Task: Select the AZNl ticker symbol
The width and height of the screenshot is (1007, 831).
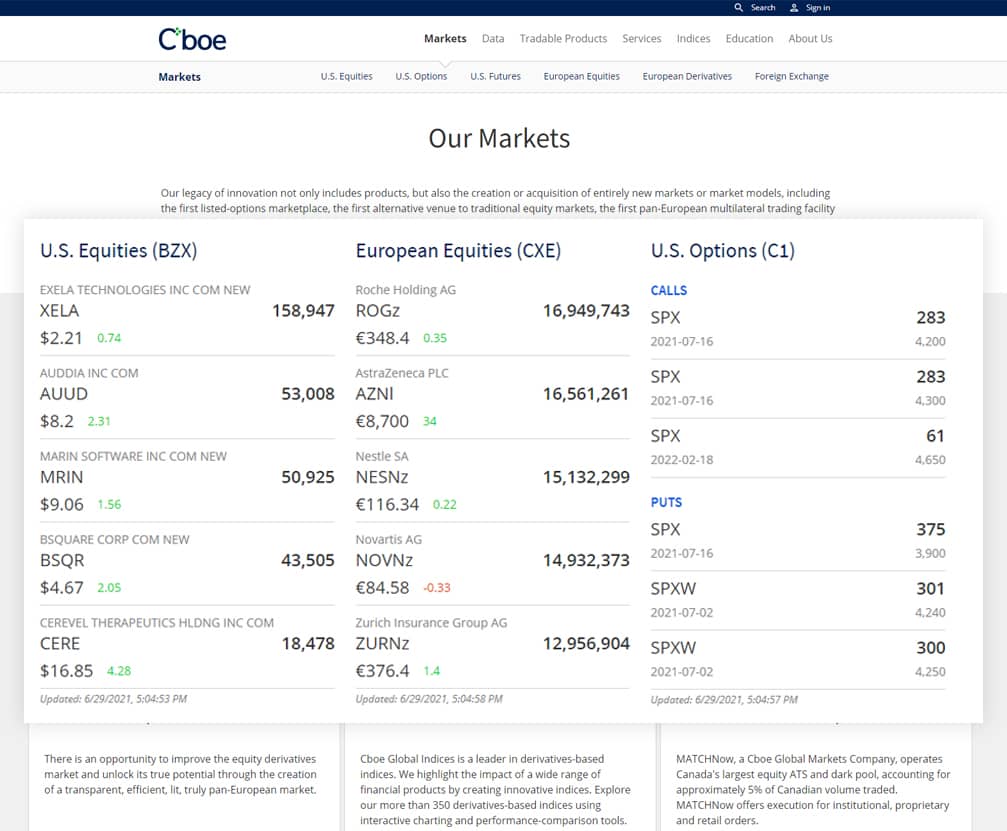Action: [374, 394]
